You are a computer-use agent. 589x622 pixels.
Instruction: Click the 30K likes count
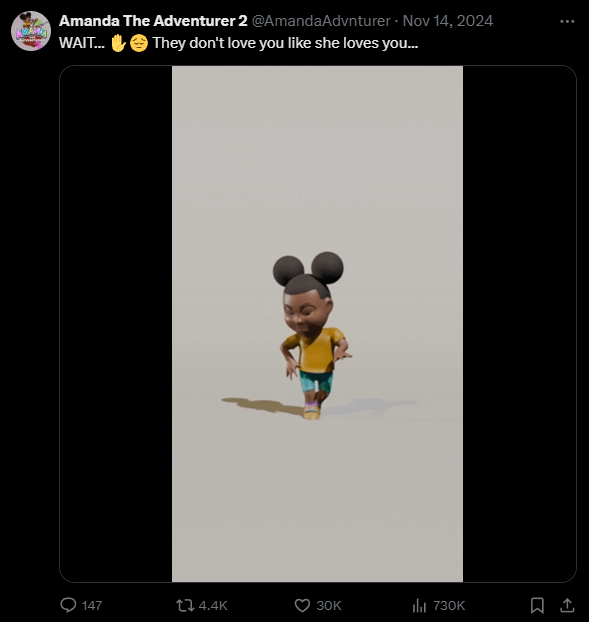point(329,606)
